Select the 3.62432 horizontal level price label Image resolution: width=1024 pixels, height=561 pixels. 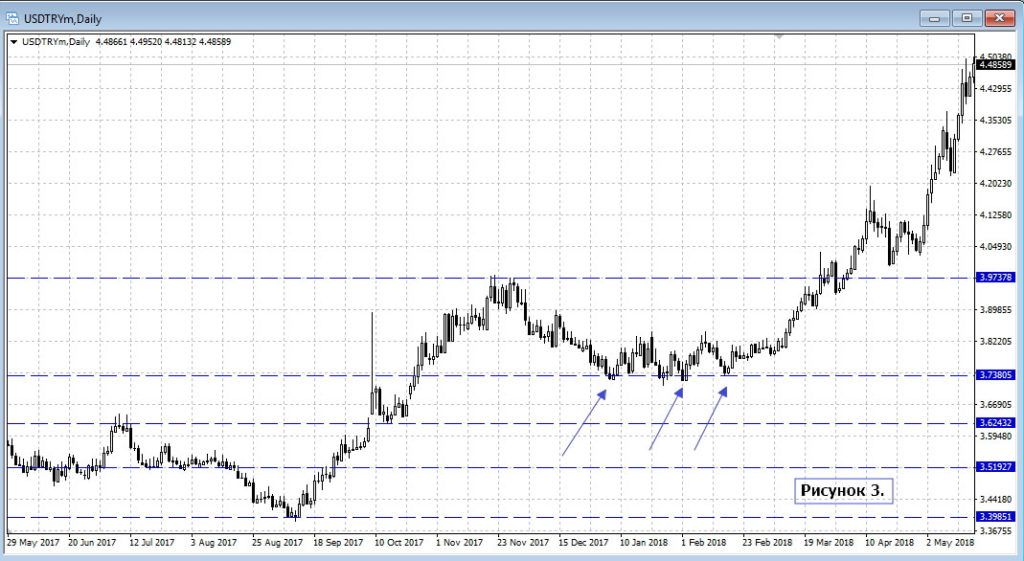(x=997, y=423)
